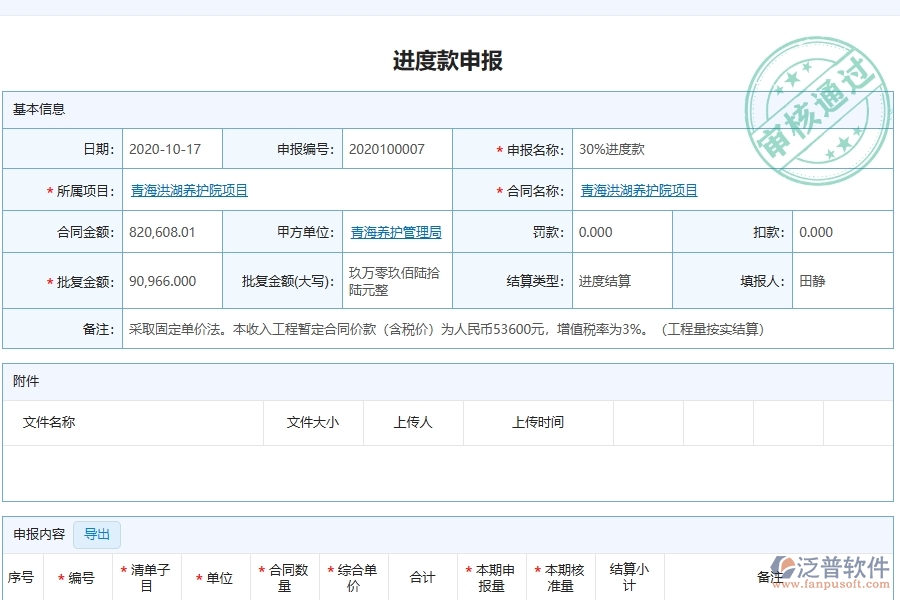Click the 导出 export button
900x600 pixels.
pos(96,535)
